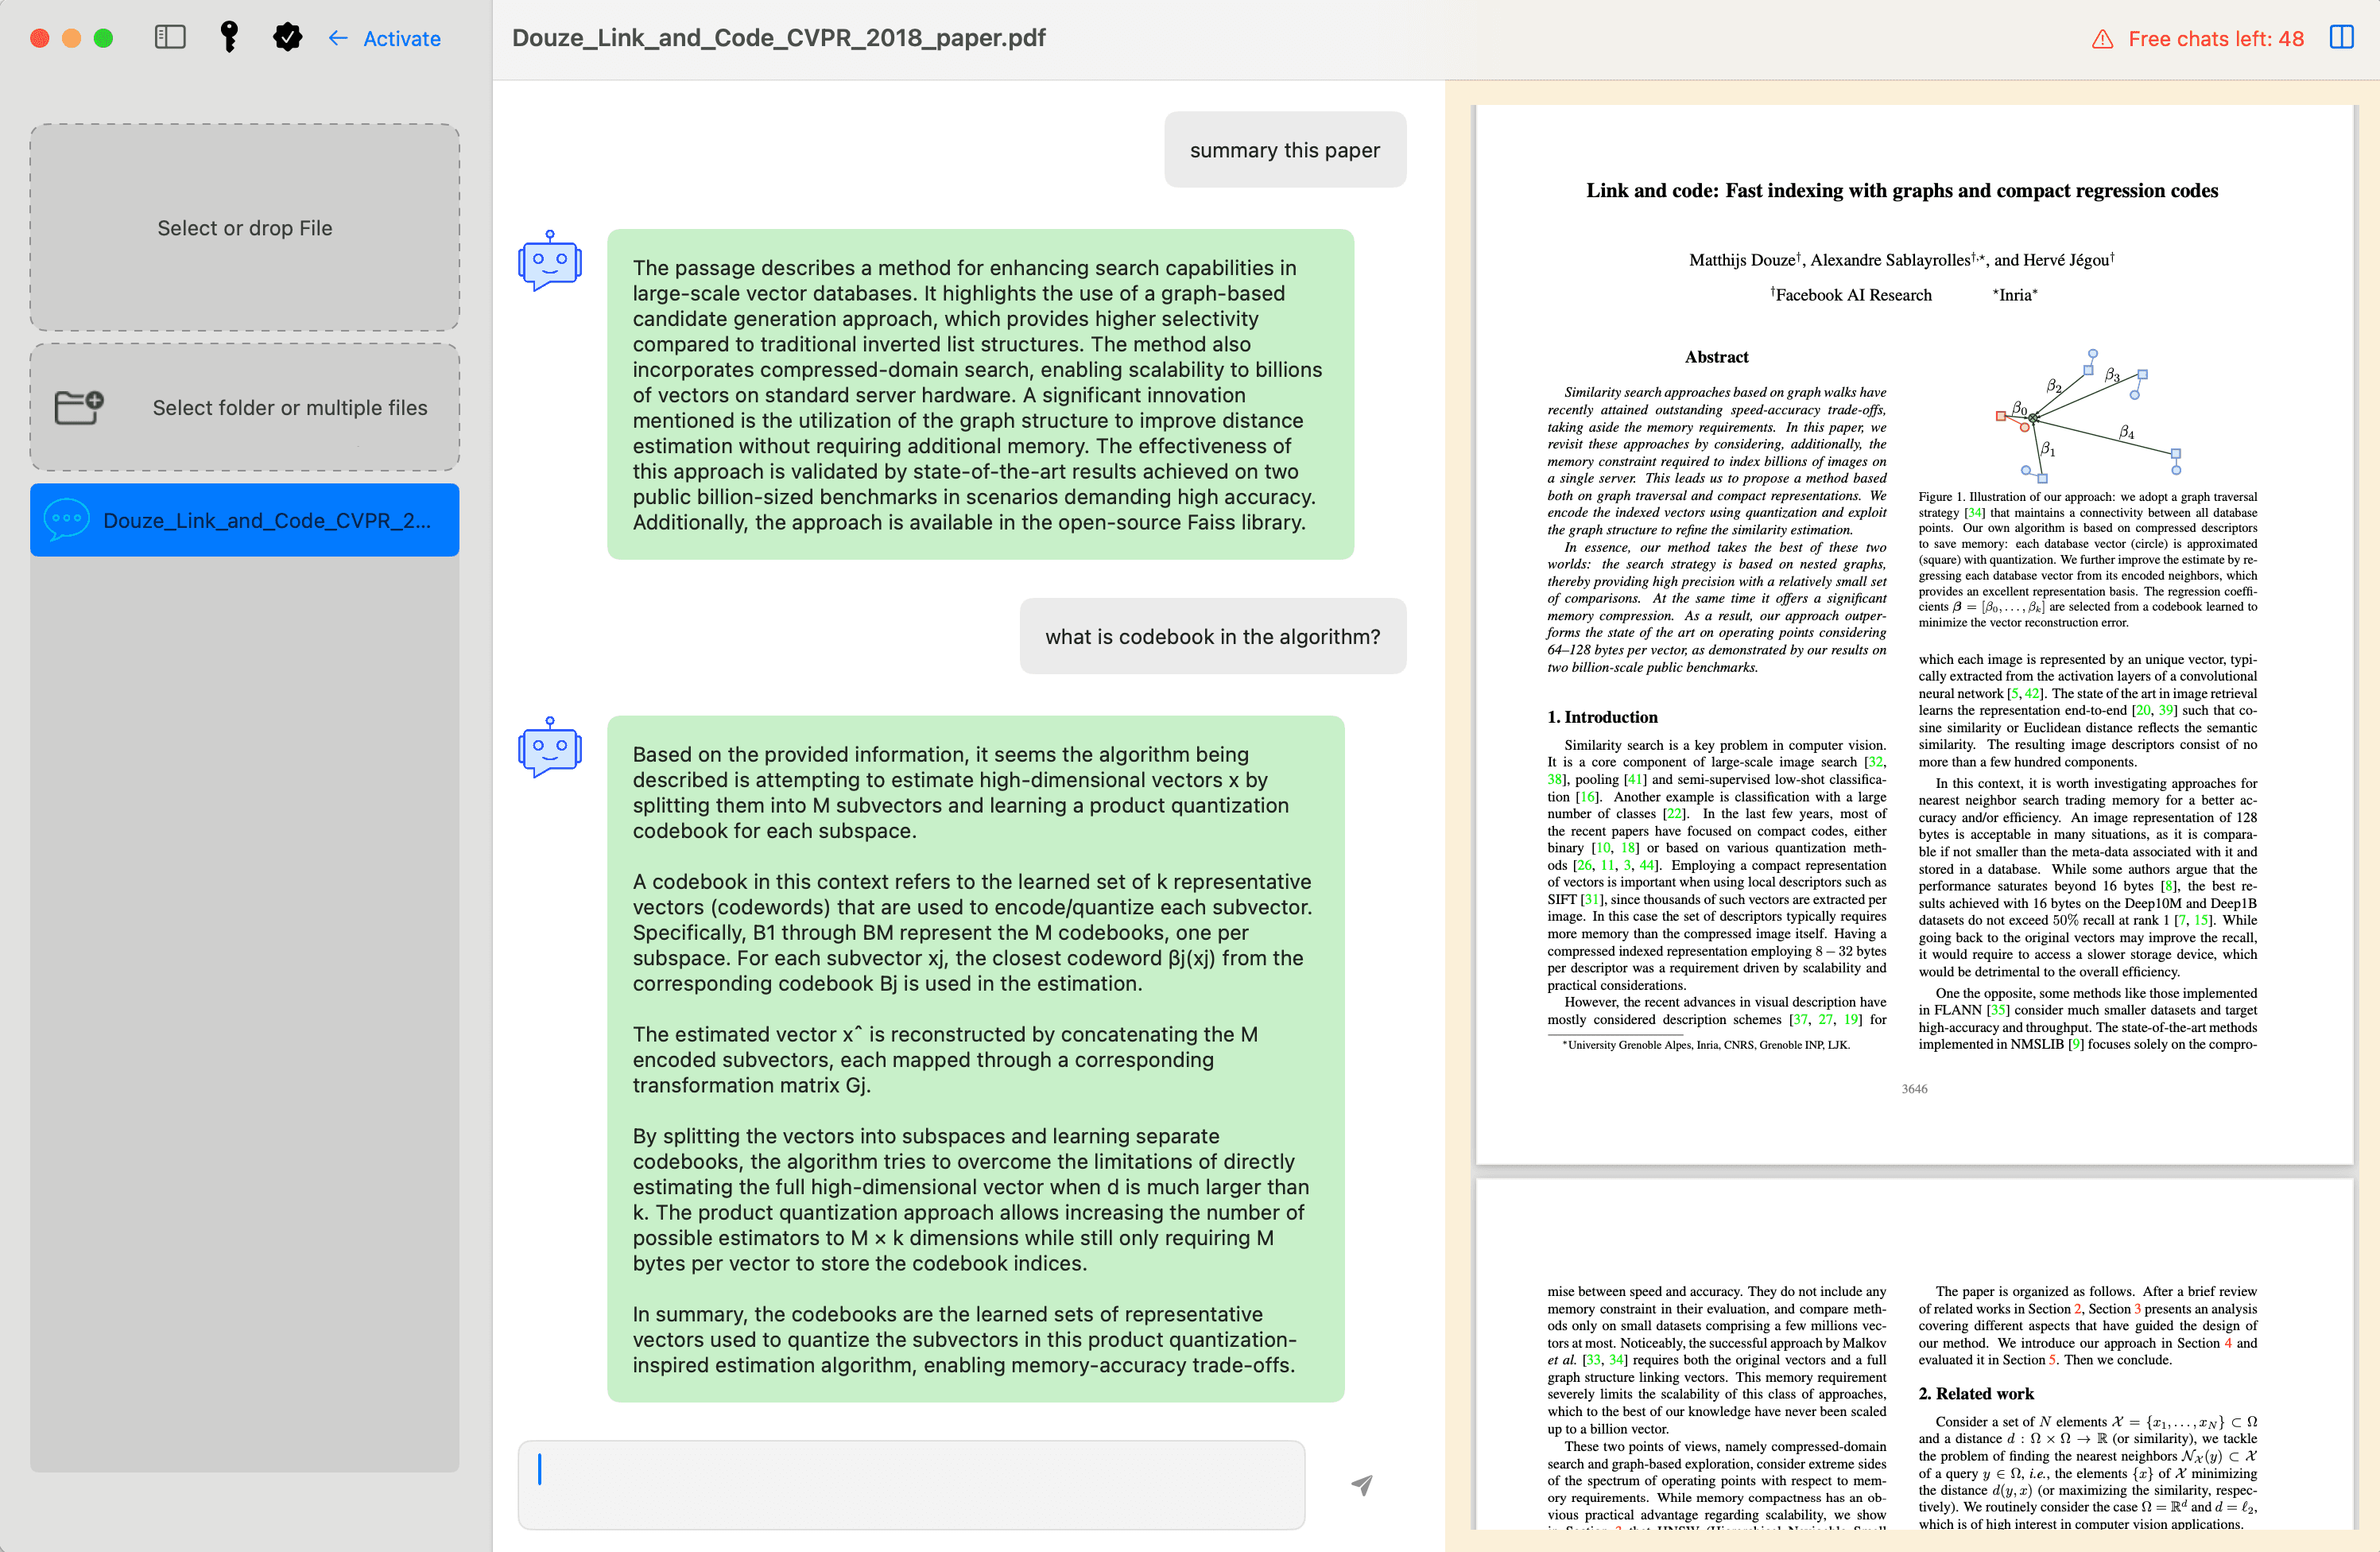The image size is (2380, 1552).
Task: Click the Section 4 reference link in the PDF
Action: (2227, 1343)
